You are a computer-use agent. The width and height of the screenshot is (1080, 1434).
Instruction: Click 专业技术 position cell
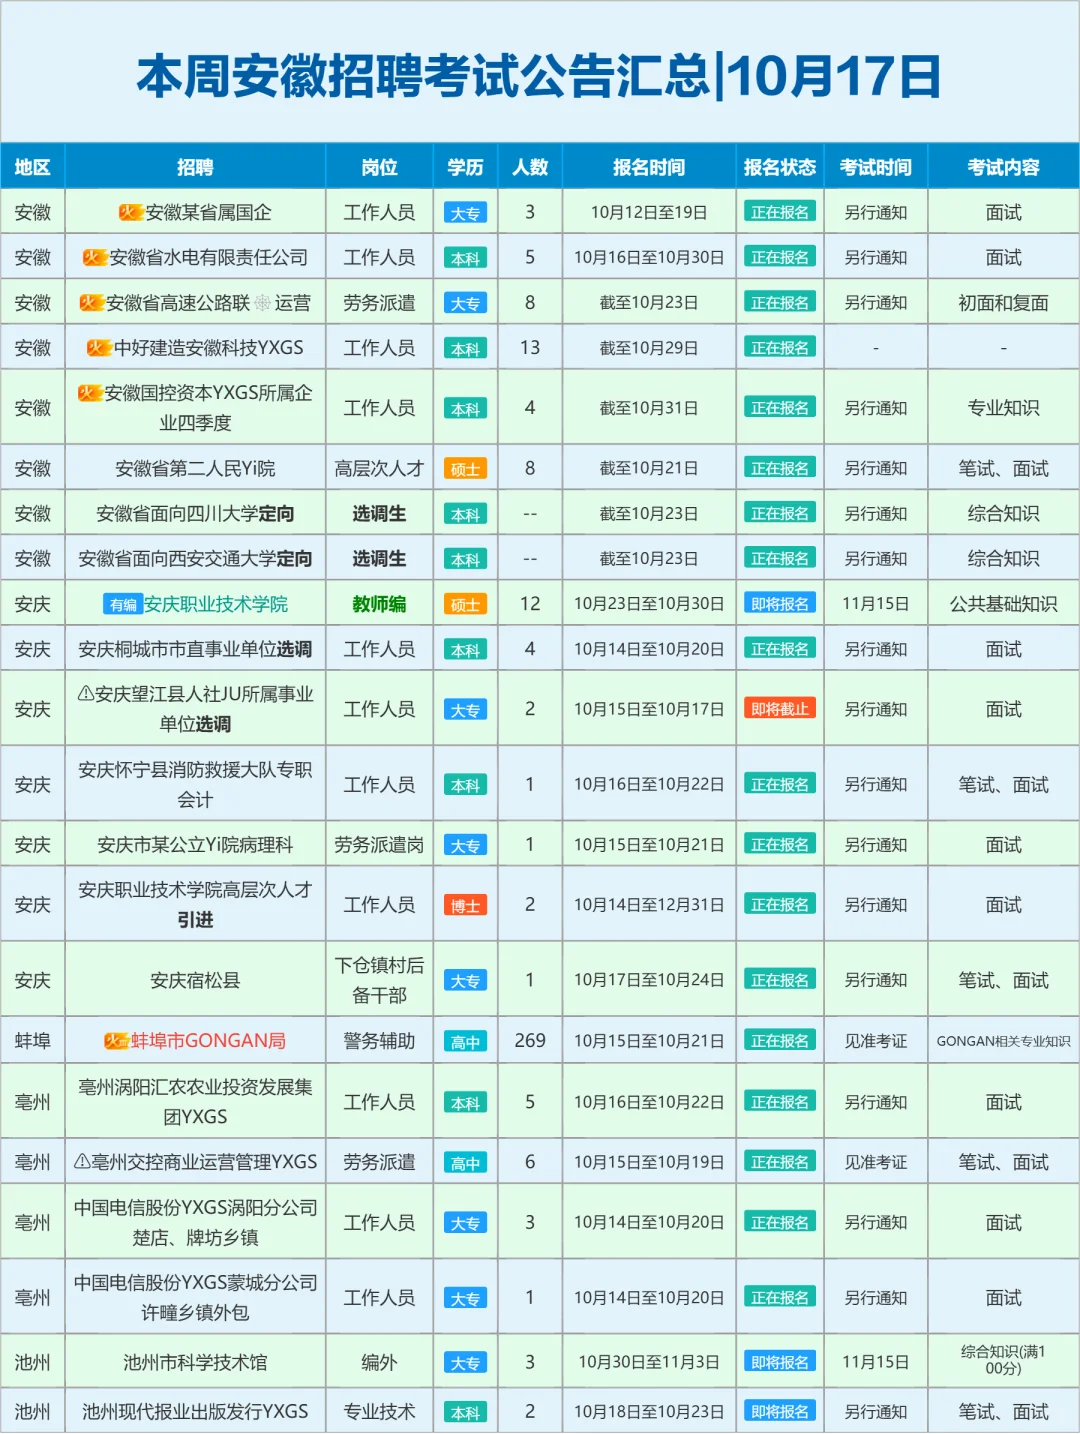pyautogui.click(x=379, y=1412)
